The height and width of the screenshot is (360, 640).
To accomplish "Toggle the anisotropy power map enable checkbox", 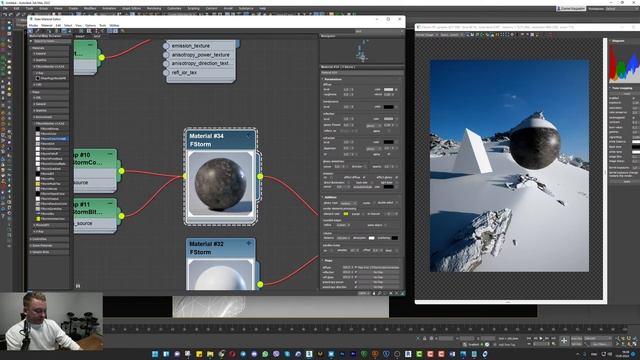I will tap(356, 282).
